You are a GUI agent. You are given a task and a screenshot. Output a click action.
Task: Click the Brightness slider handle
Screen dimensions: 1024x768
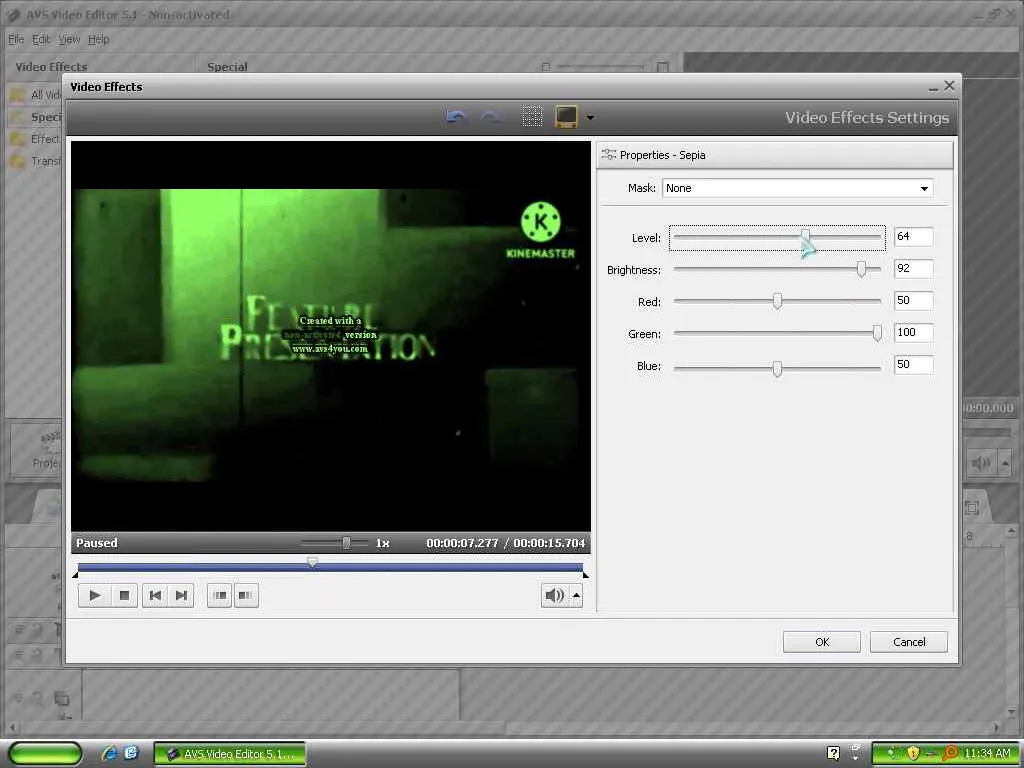point(861,269)
